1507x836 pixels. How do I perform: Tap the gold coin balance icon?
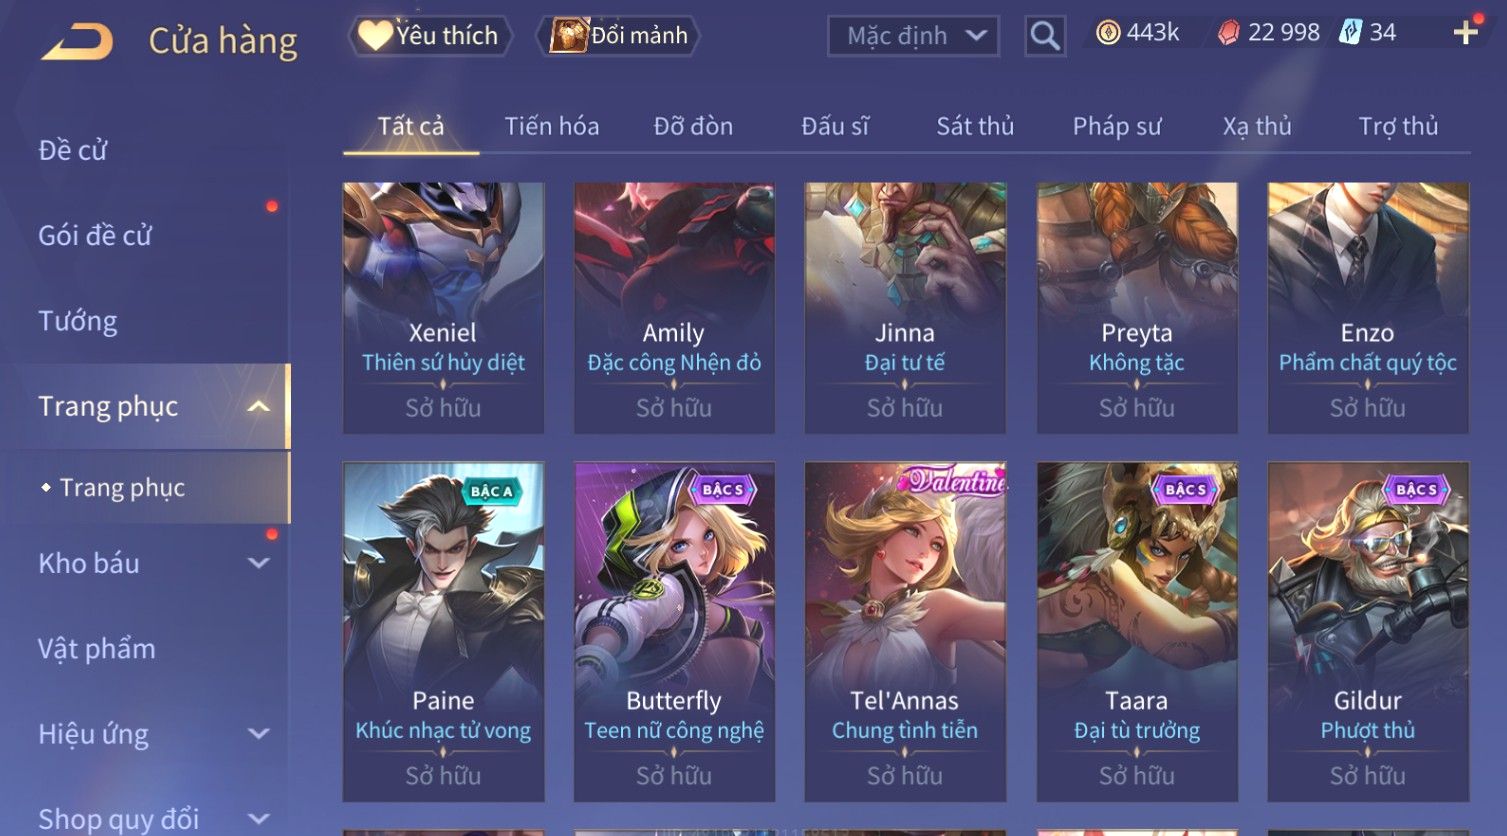pyautogui.click(x=1108, y=33)
